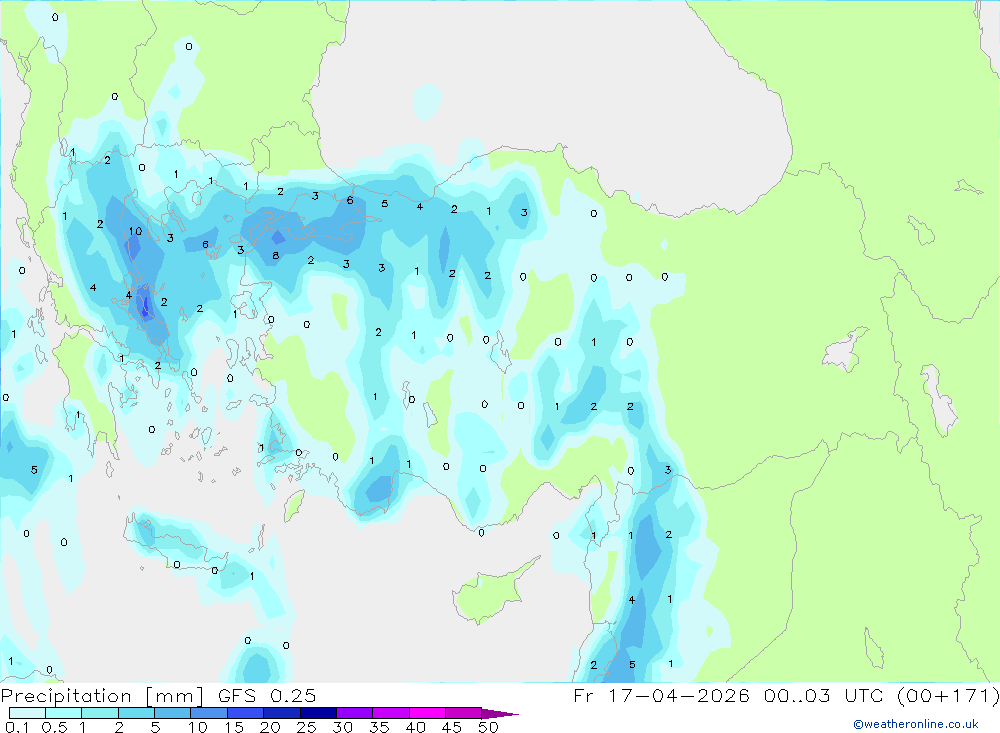Click legend swatch between 20 and 25
The height and width of the screenshot is (733, 1000).
tap(281, 713)
